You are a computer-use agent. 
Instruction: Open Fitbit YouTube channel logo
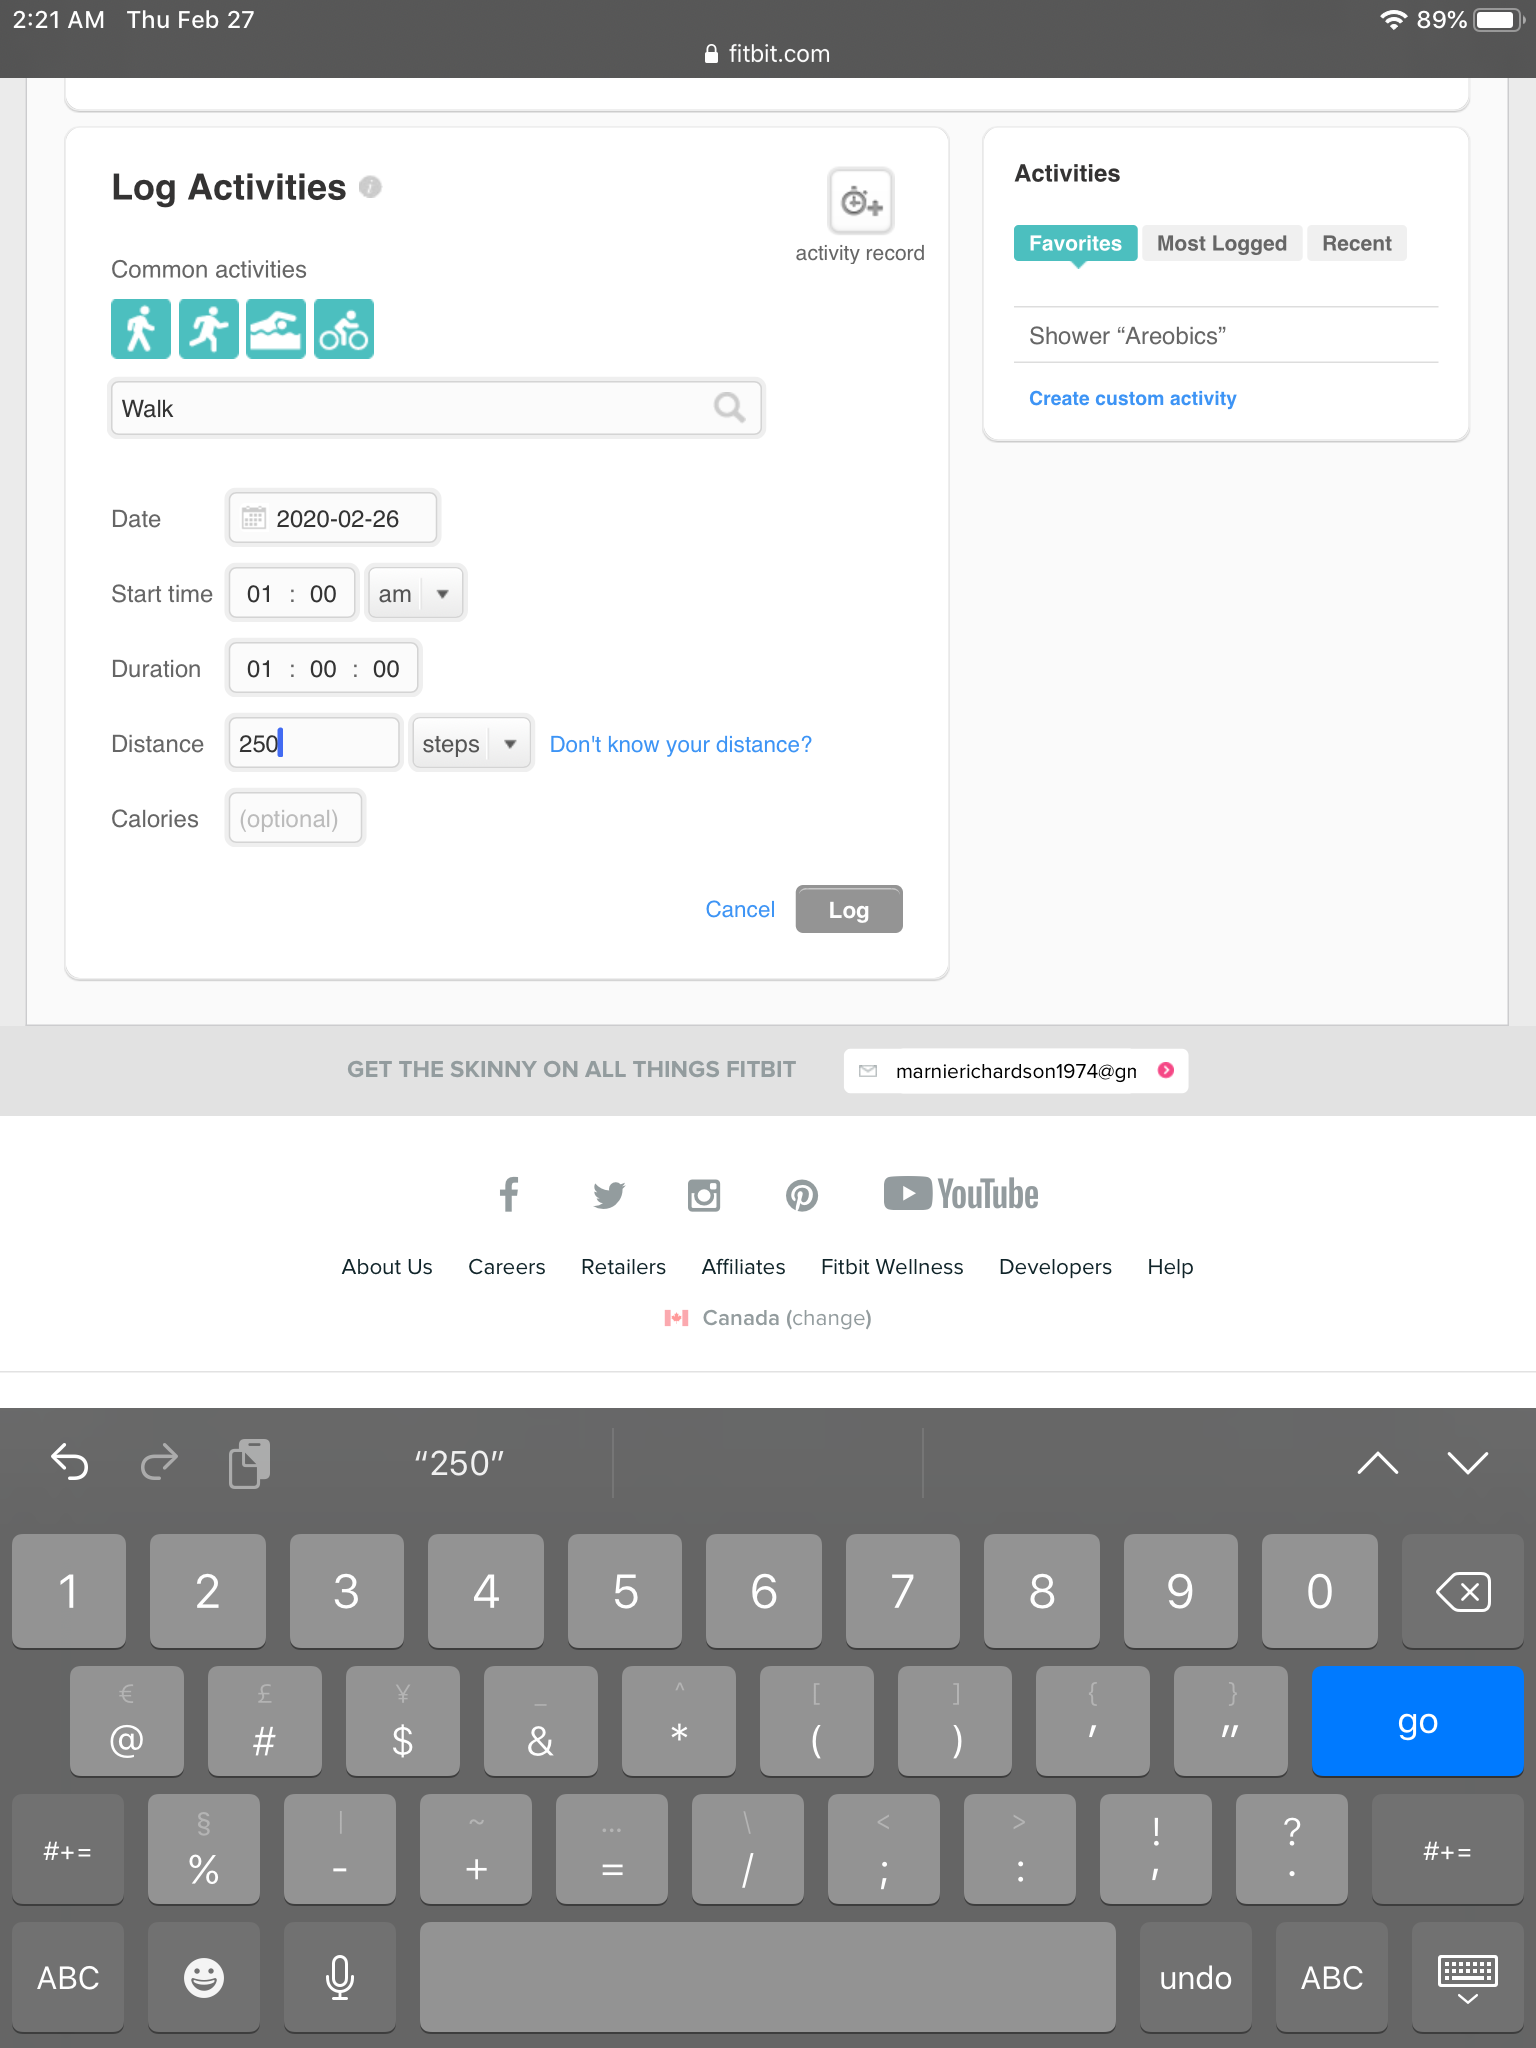[961, 1194]
